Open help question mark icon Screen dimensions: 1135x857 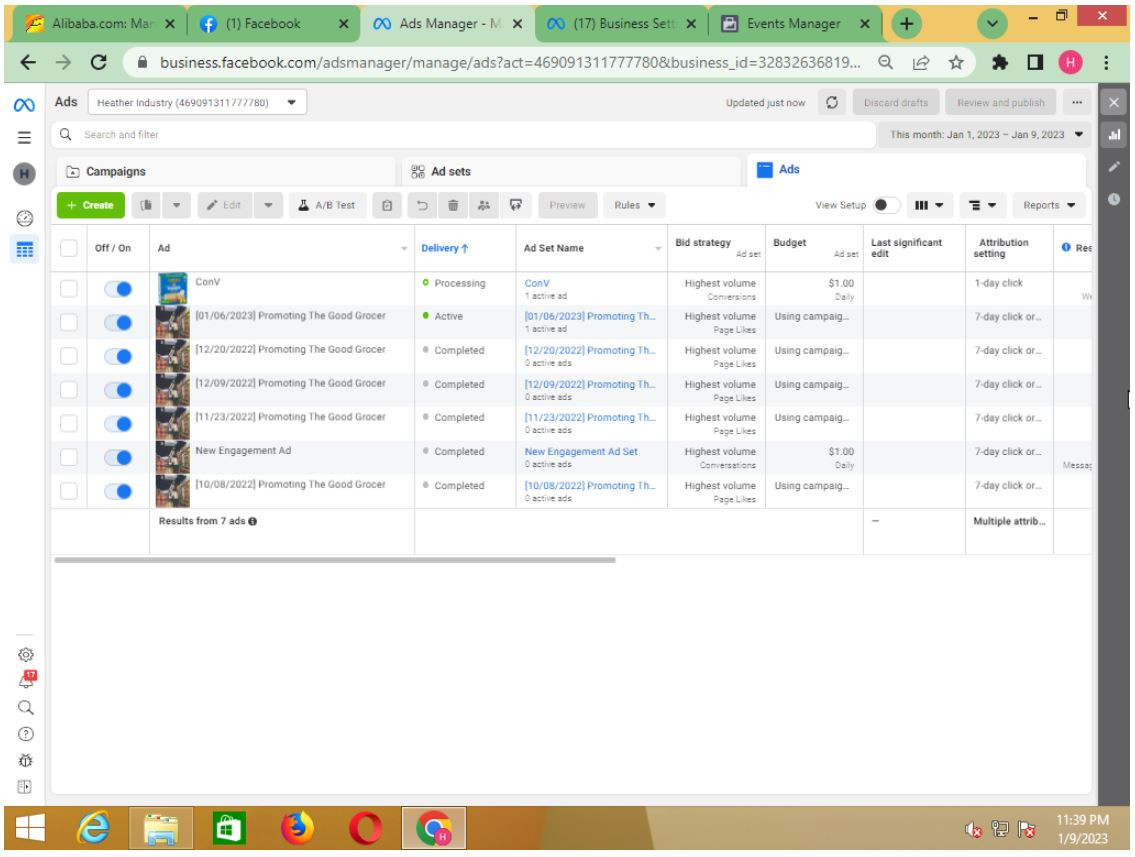tap(25, 735)
